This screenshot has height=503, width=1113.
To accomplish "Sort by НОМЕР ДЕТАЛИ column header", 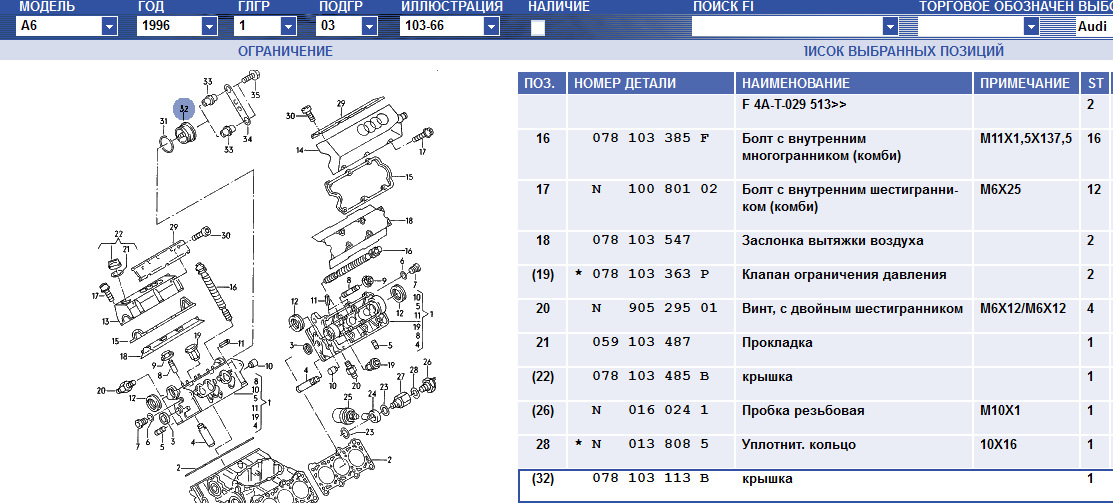I will (x=651, y=83).
